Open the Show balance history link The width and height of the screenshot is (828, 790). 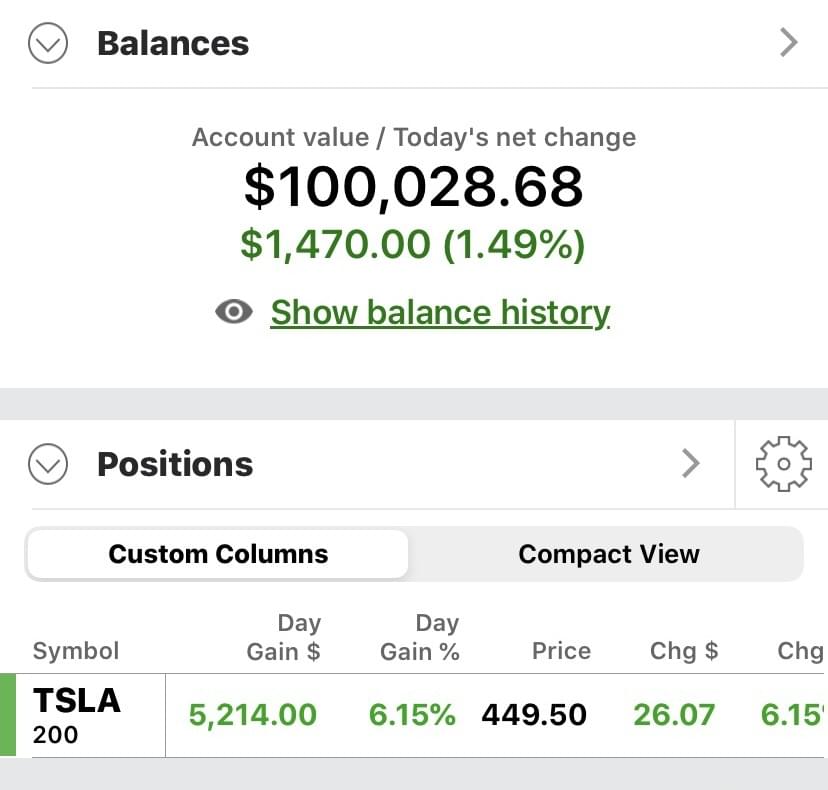tap(440, 312)
